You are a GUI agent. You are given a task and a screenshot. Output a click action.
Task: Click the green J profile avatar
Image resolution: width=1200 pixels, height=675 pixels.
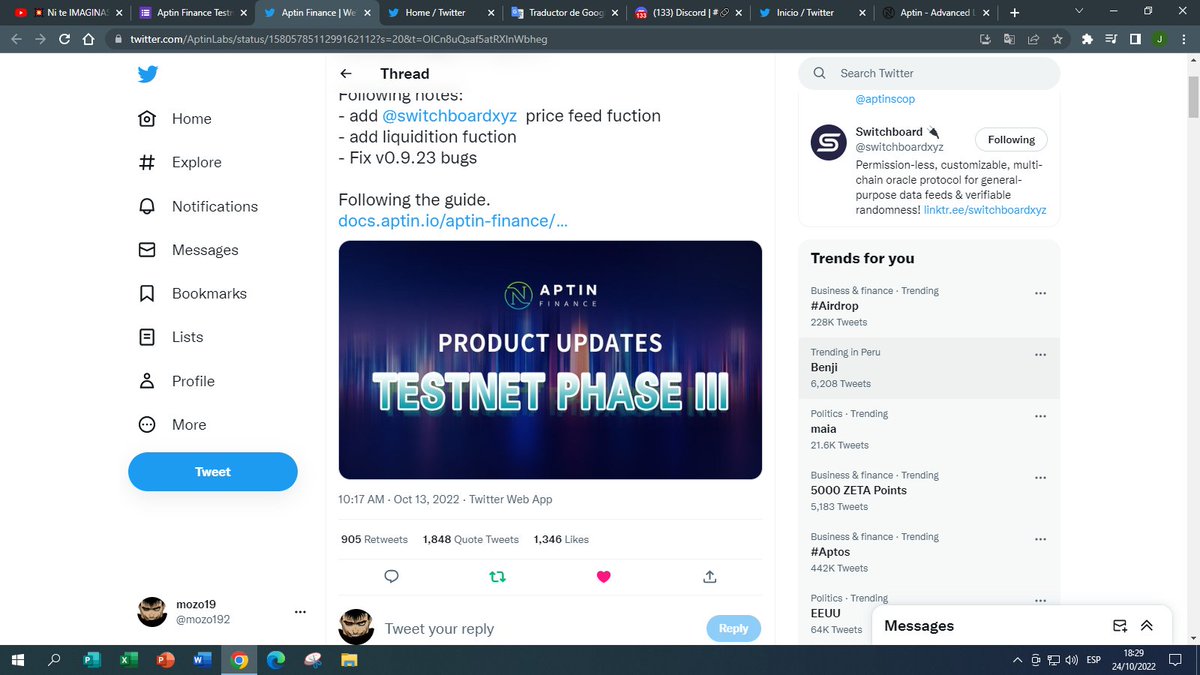click(x=1159, y=40)
